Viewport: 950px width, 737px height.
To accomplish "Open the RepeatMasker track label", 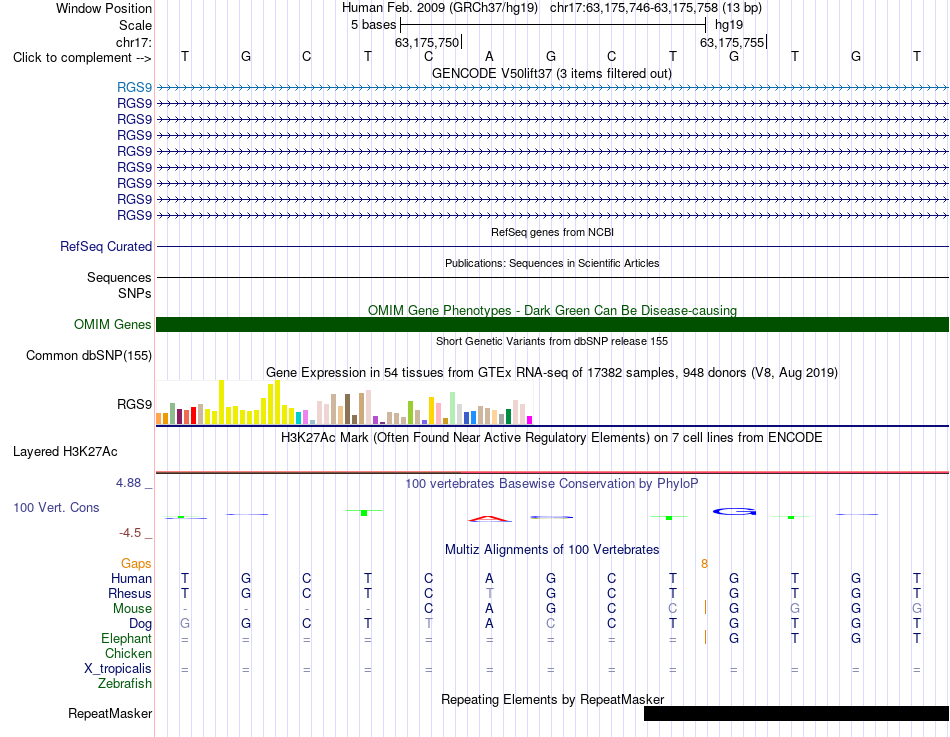I will coord(110,713).
